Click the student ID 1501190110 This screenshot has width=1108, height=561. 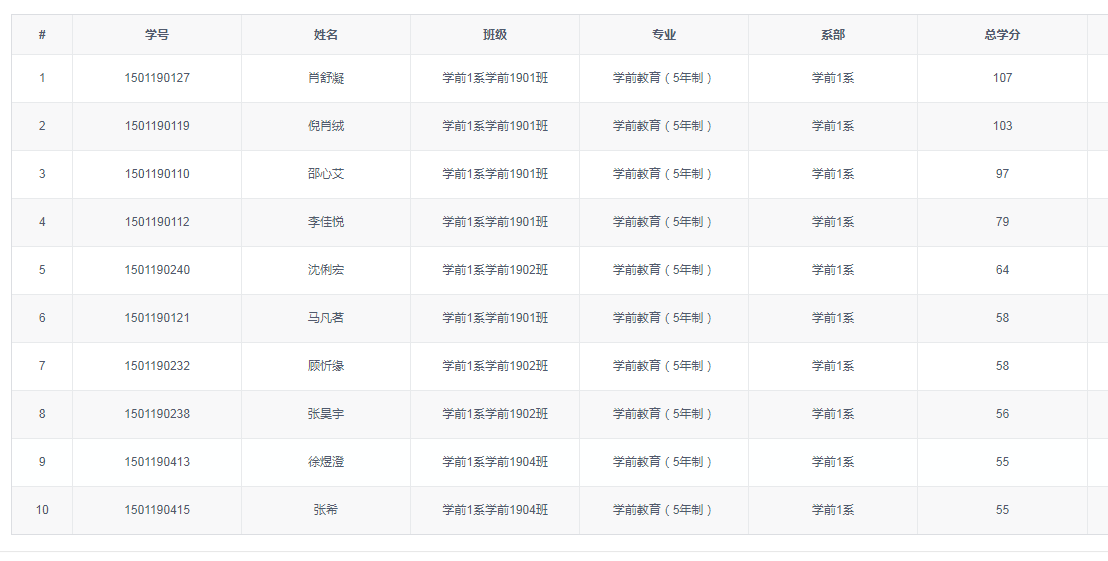[157, 174]
